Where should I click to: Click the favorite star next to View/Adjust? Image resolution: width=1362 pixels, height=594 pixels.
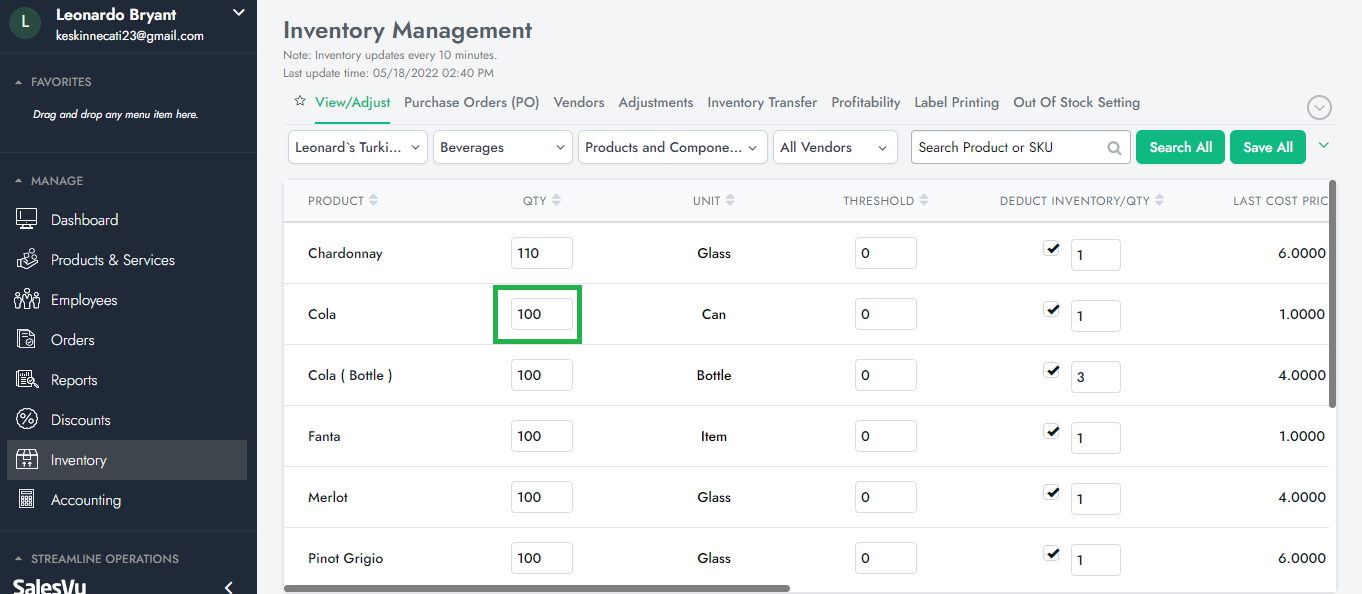(x=299, y=102)
